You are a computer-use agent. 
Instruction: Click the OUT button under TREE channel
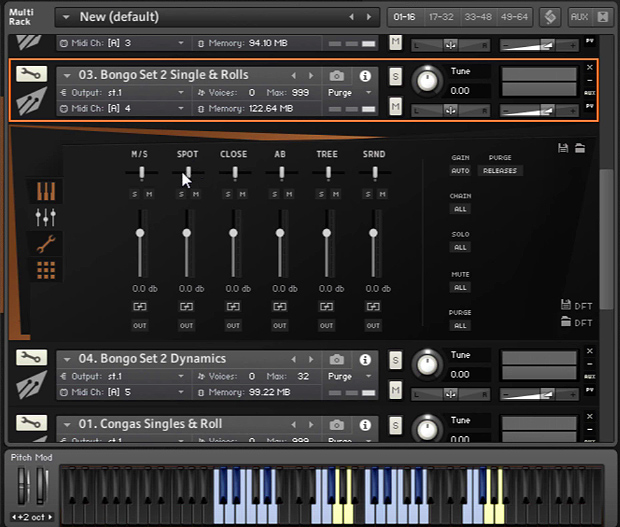click(326, 325)
